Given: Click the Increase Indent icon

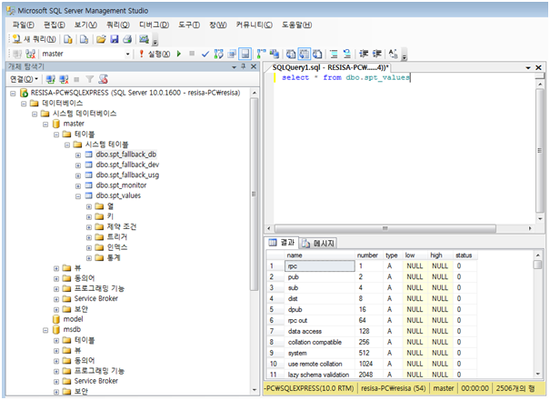Looking at the screenshot, I should click(x=377, y=54).
